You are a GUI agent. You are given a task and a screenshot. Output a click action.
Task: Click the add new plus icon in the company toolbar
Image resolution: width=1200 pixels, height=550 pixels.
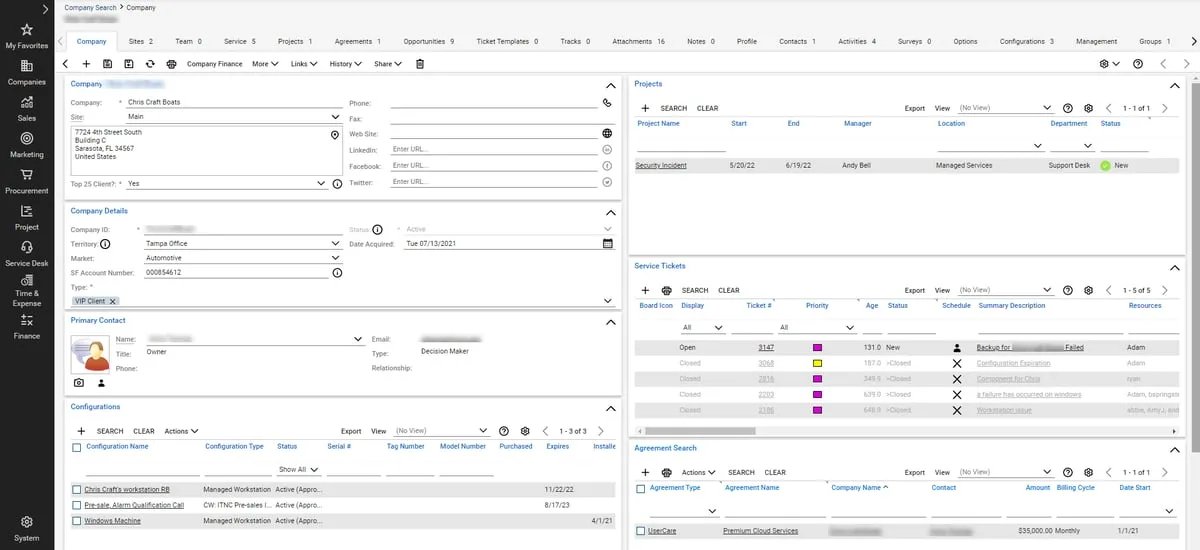point(86,64)
